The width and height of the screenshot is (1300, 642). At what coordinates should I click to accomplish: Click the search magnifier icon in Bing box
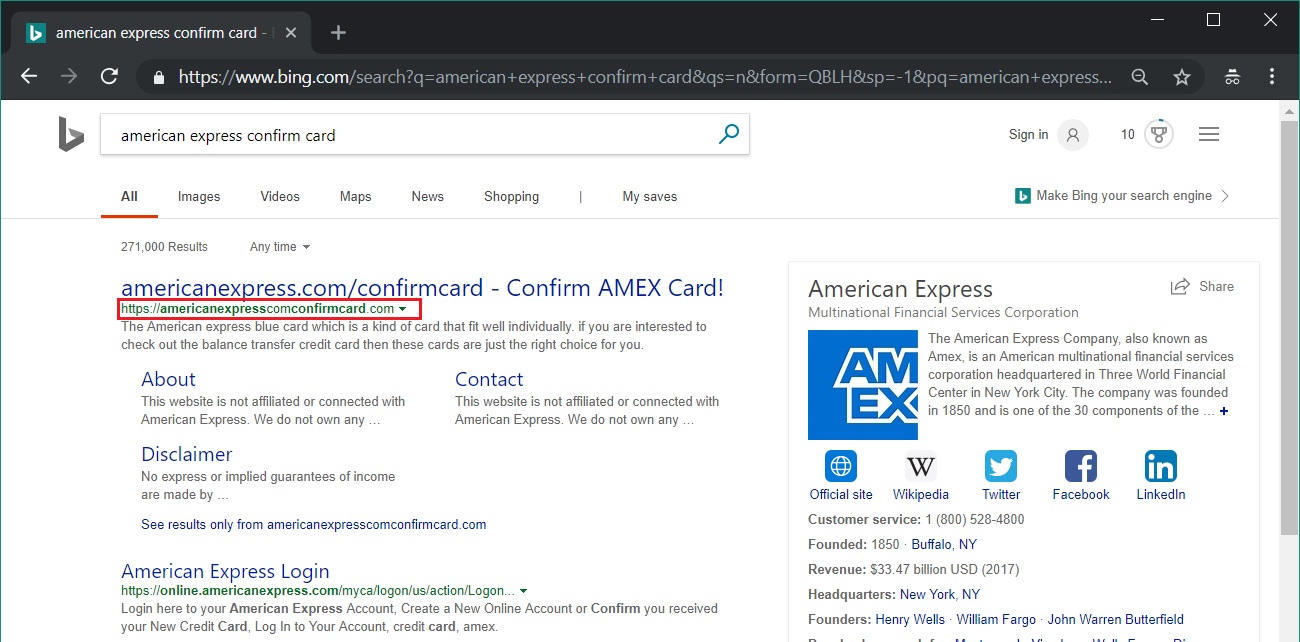pyautogui.click(x=729, y=133)
